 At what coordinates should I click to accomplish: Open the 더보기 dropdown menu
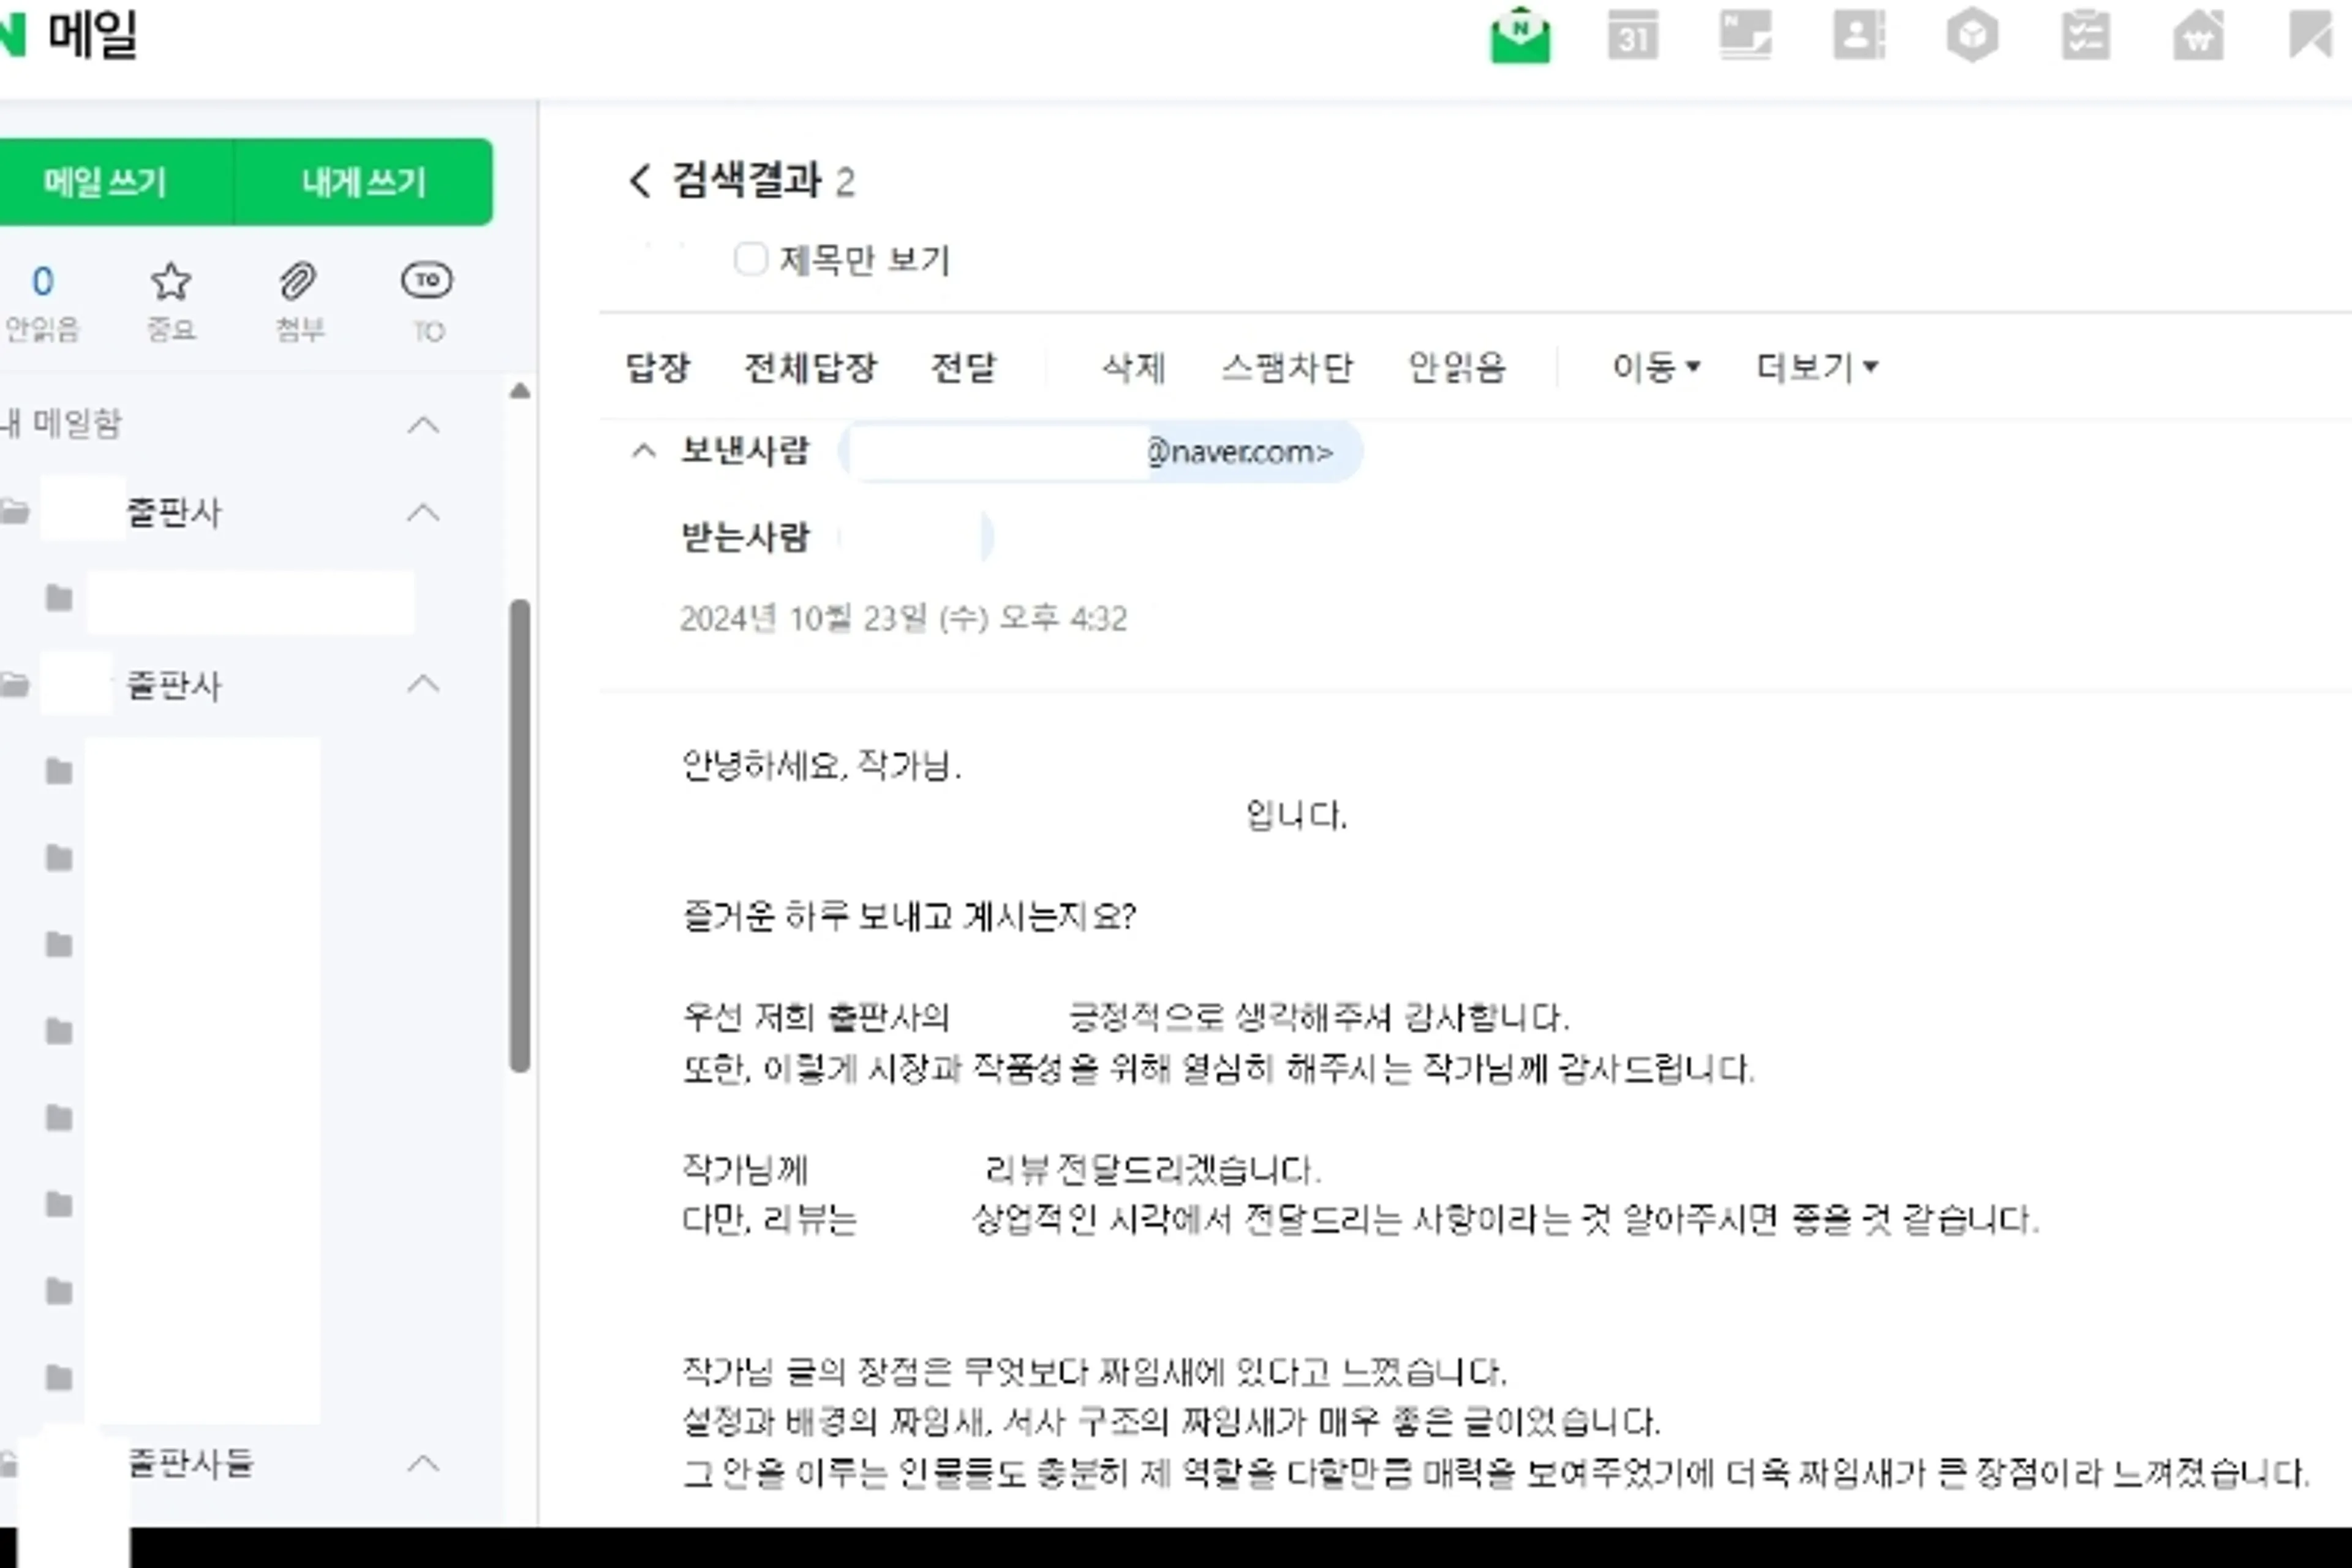(1817, 367)
